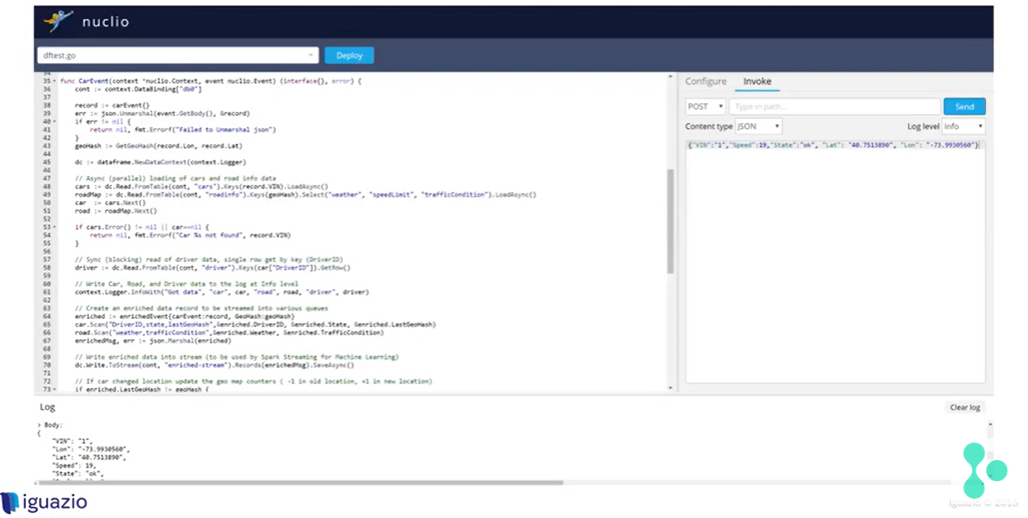1028x518 pixels.
Task: Click the '"Speed": 19' log entry
Action: (x=74, y=465)
